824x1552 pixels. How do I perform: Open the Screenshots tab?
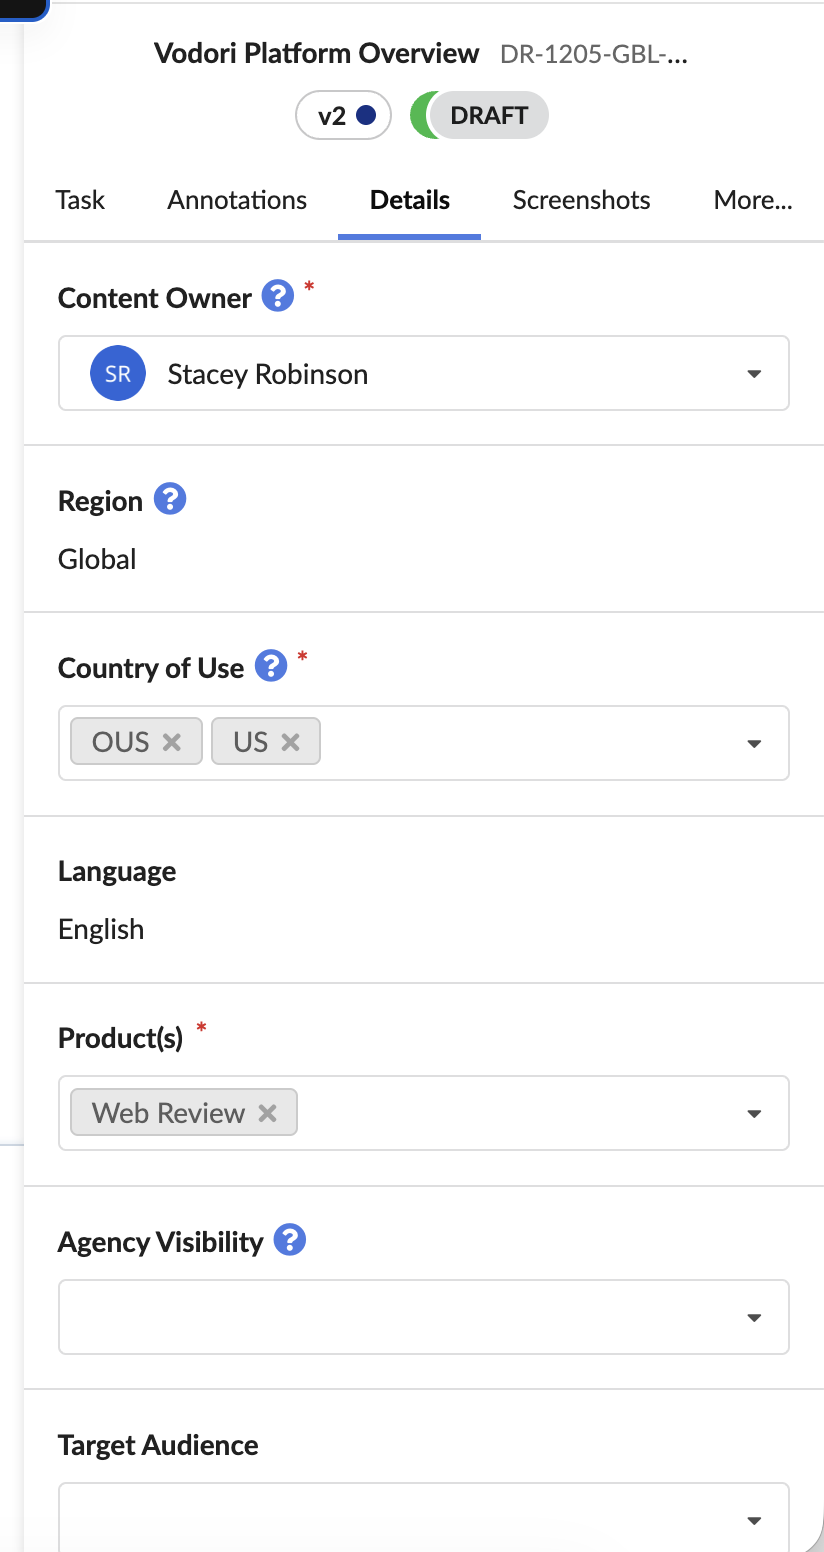582,200
